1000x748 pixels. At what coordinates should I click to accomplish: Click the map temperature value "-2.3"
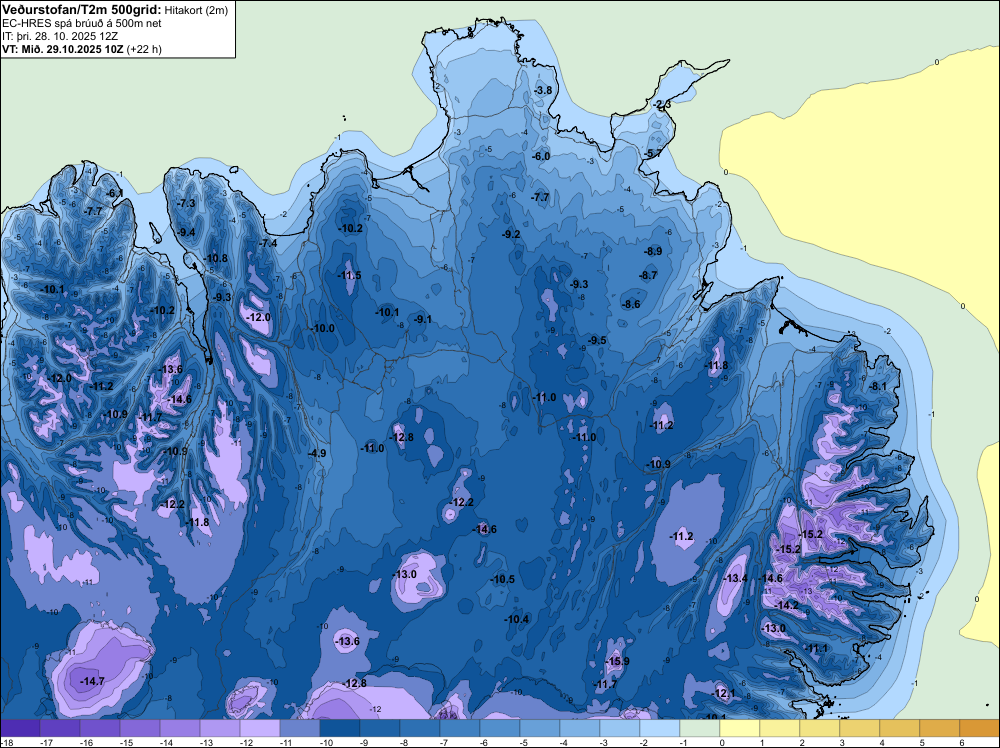(662, 105)
